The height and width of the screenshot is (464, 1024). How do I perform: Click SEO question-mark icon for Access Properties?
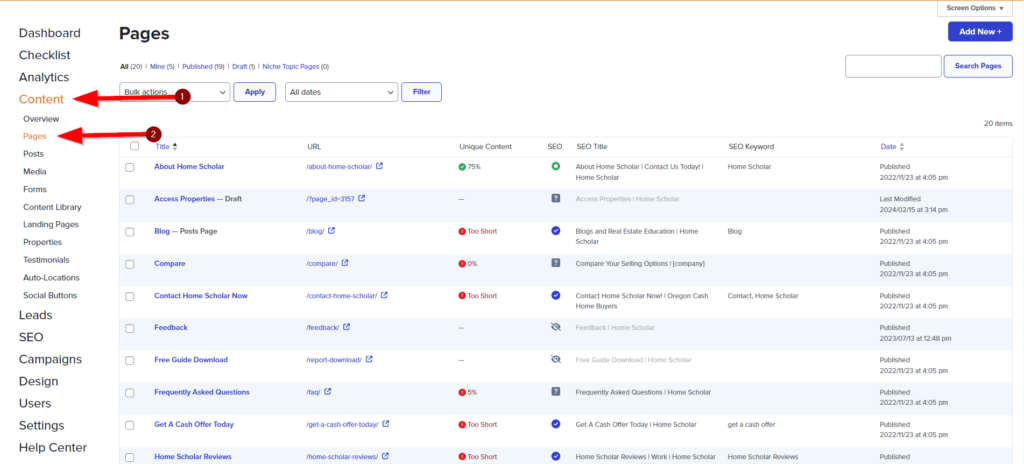pyautogui.click(x=556, y=198)
